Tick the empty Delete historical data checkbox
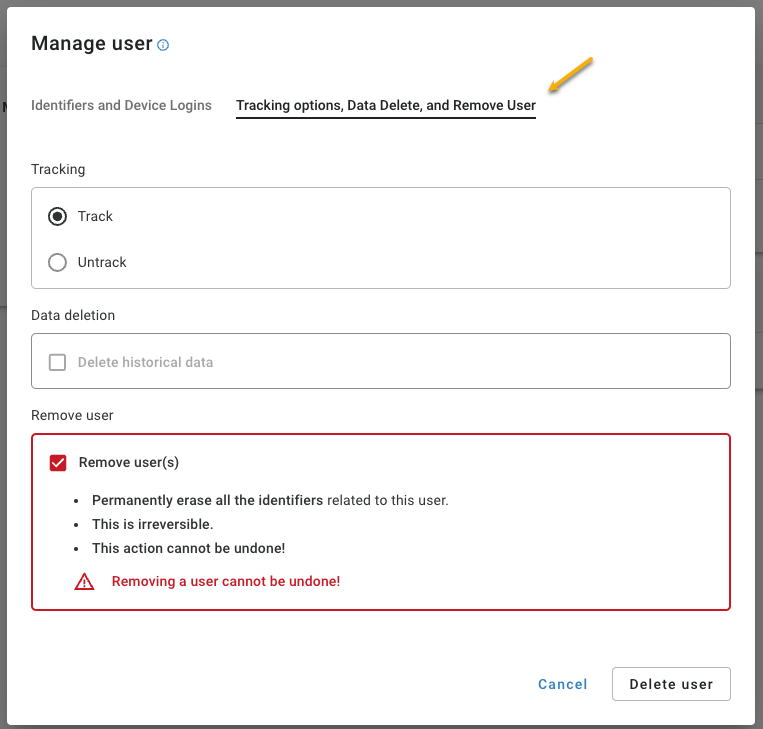This screenshot has width=763, height=729. click(x=57, y=362)
